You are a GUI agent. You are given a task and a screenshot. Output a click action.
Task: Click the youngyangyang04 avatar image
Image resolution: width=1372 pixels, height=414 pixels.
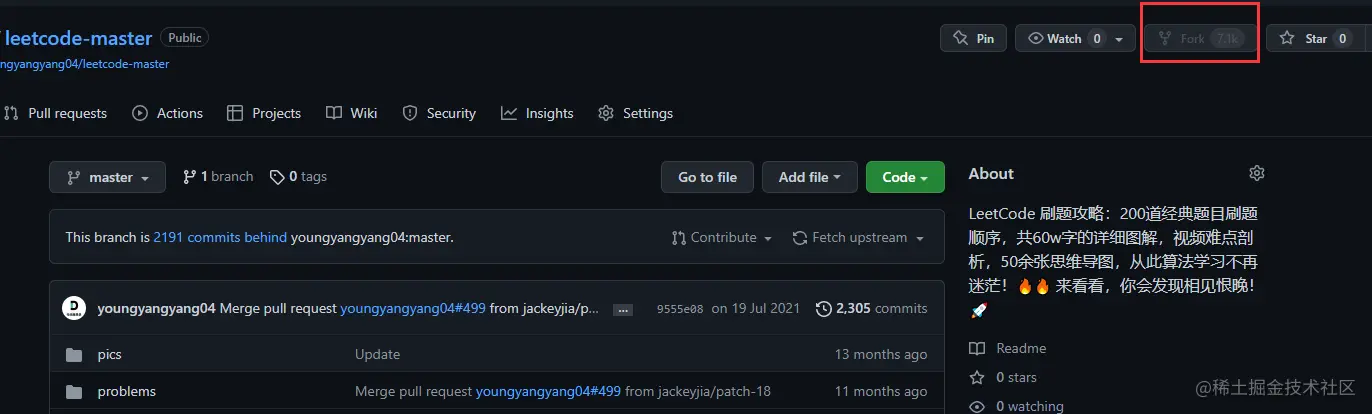[x=74, y=308]
